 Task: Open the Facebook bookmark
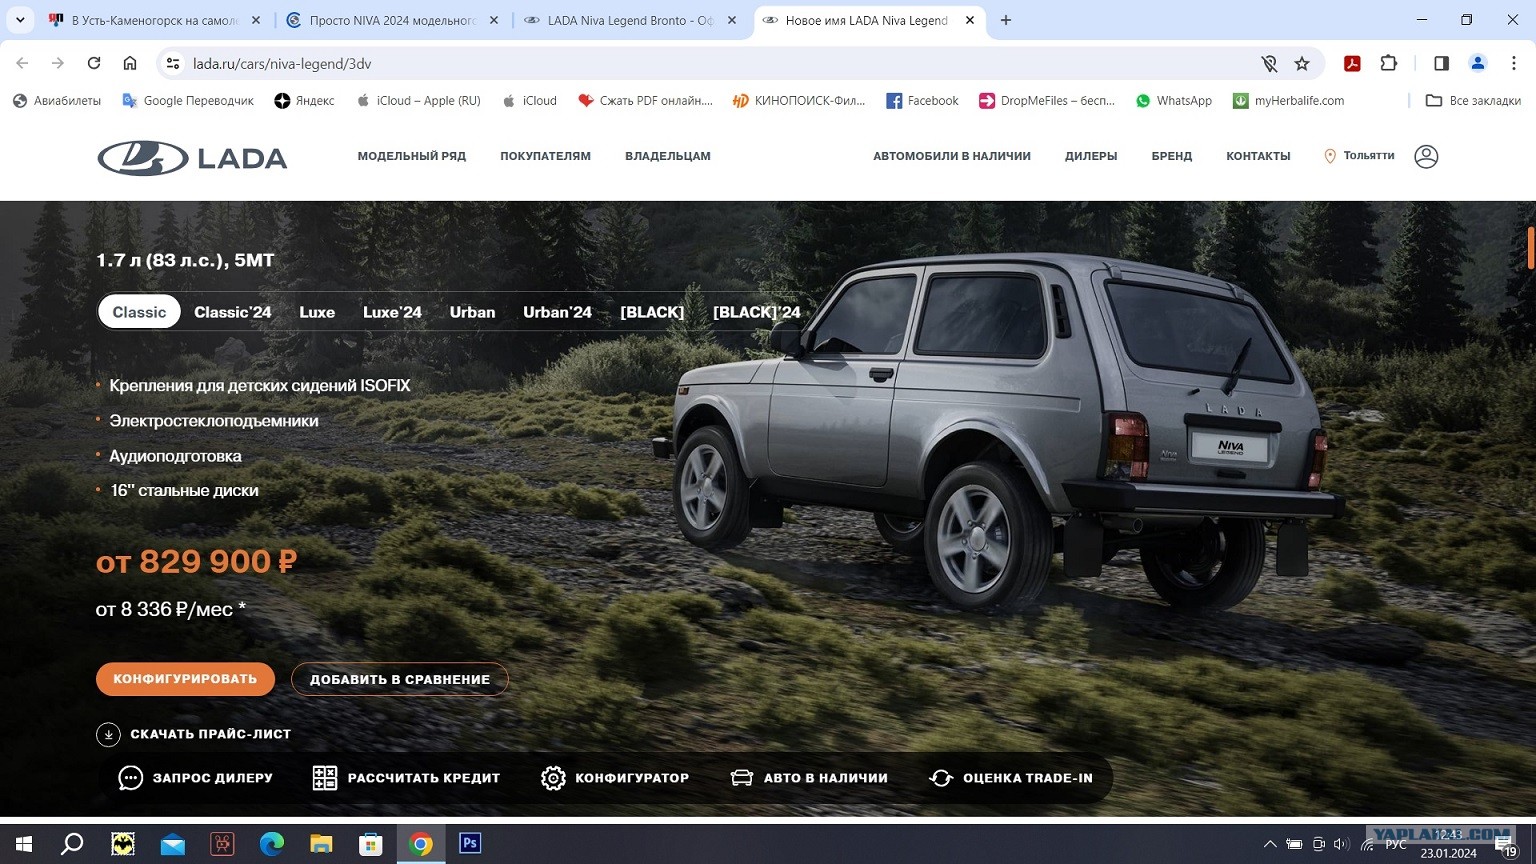click(x=922, y=101)
